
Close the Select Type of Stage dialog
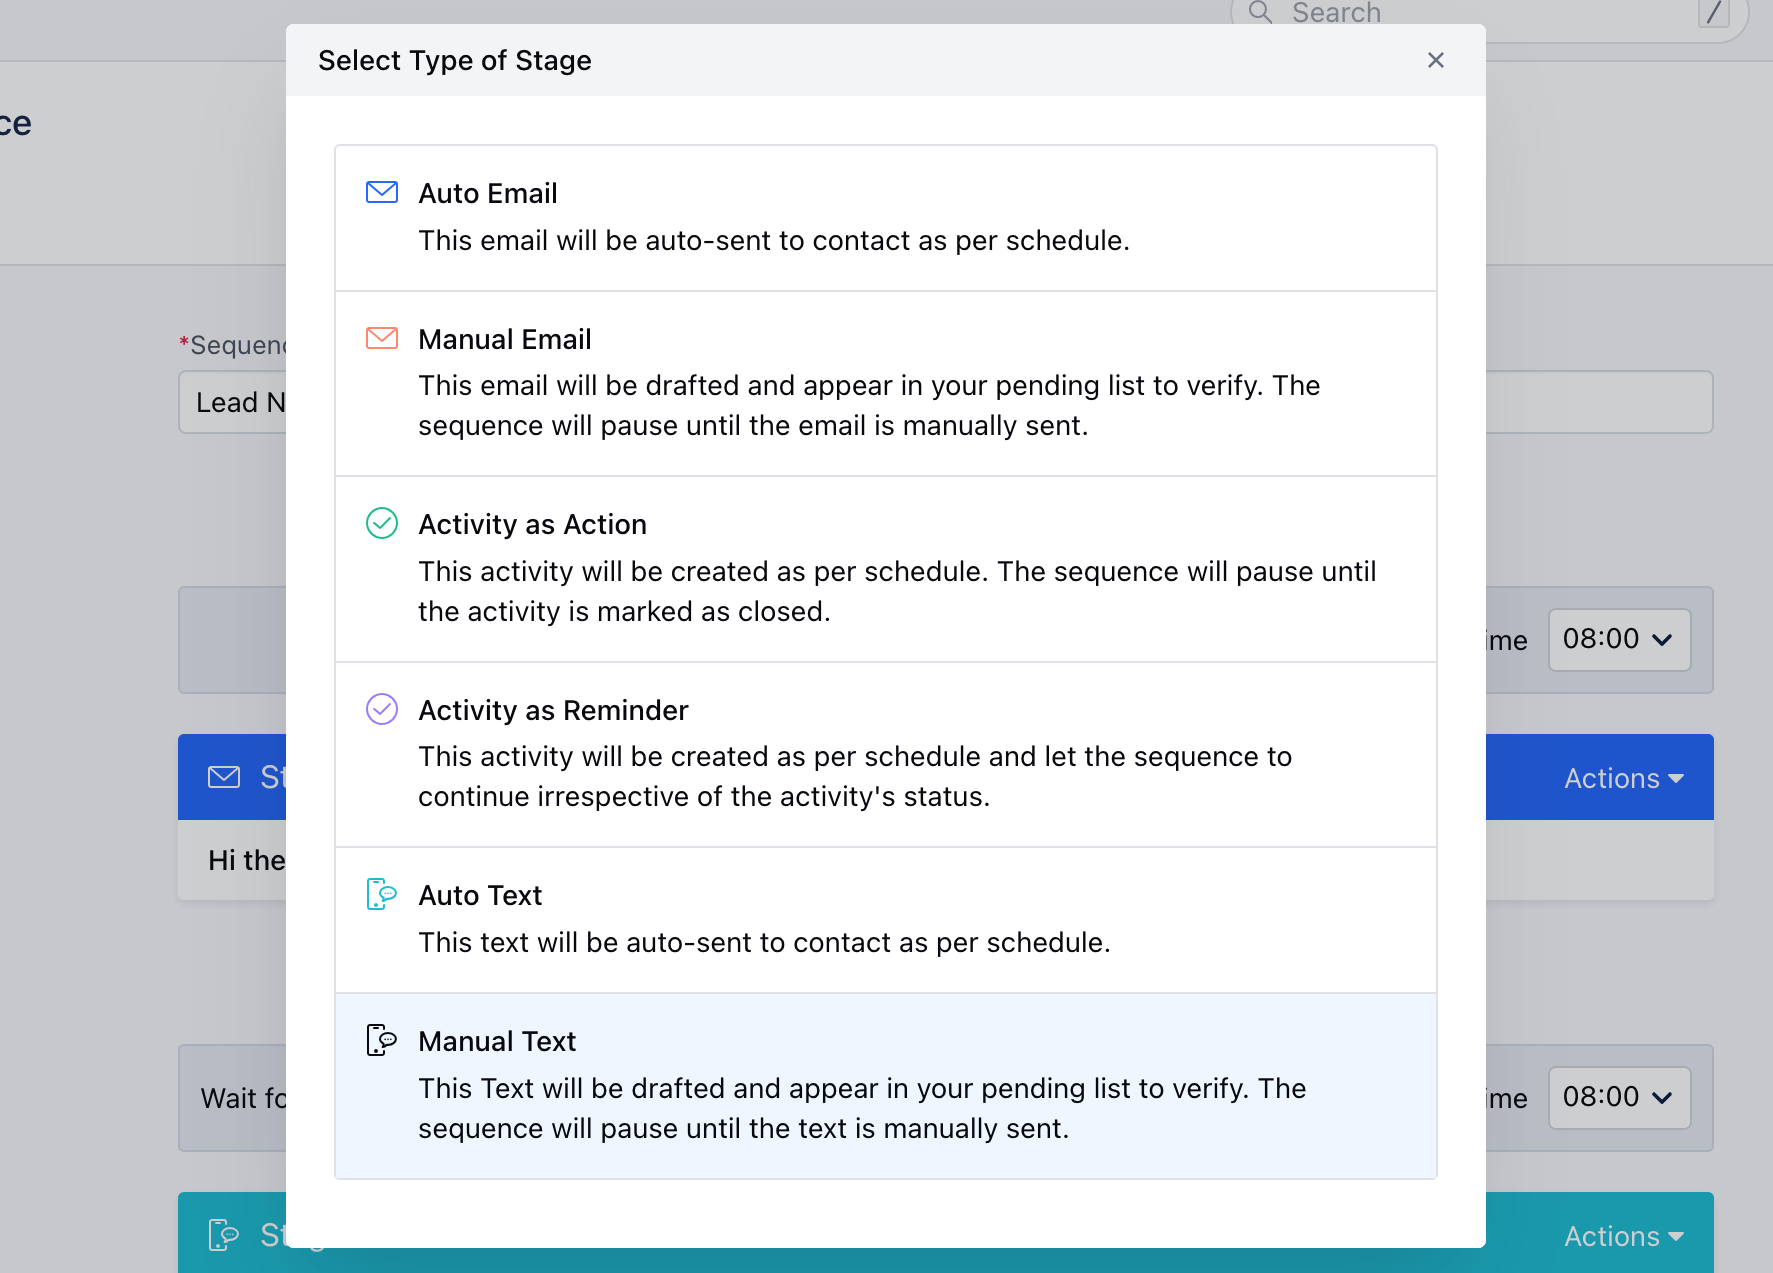click(x=1436, y=60)
